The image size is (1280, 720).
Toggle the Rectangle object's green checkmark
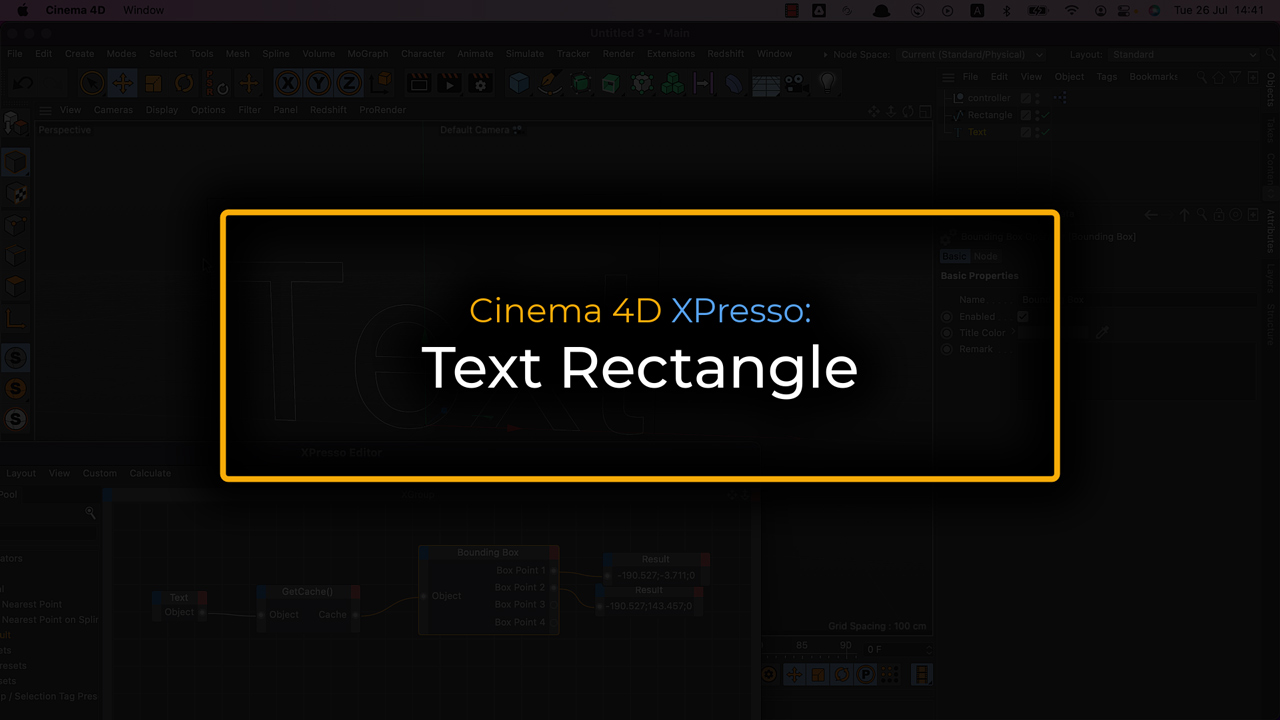tap(1043, 115)
